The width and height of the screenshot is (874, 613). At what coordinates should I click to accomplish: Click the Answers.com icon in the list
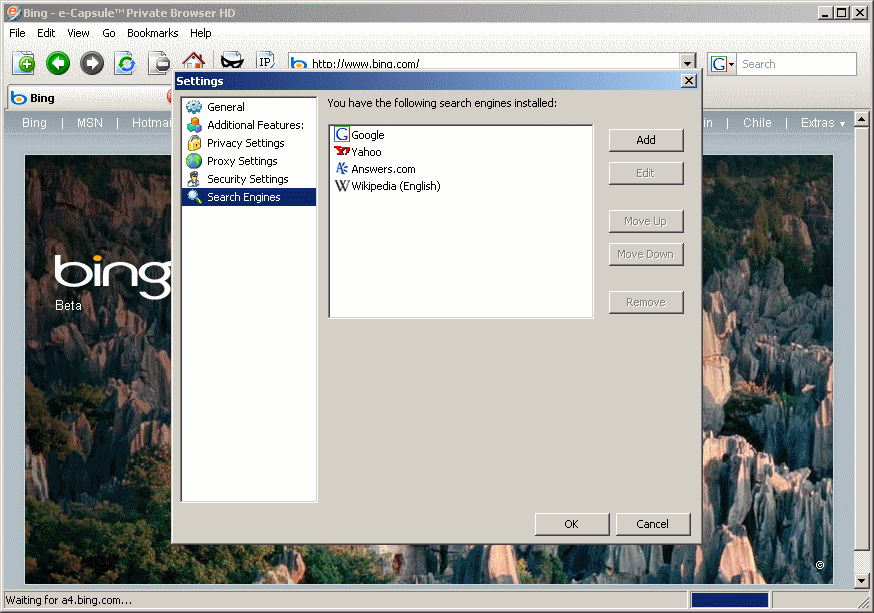[342, 168]
